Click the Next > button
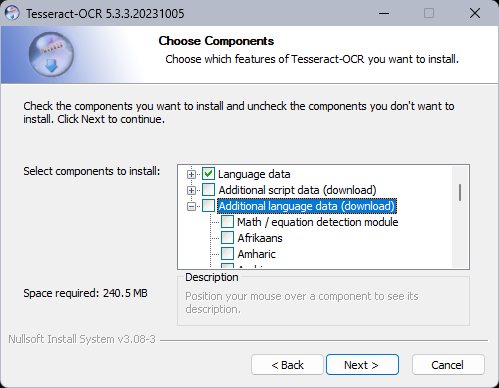The height and width of the screenshot is (388, 499). pyautogui.click(x=362, y=365)
